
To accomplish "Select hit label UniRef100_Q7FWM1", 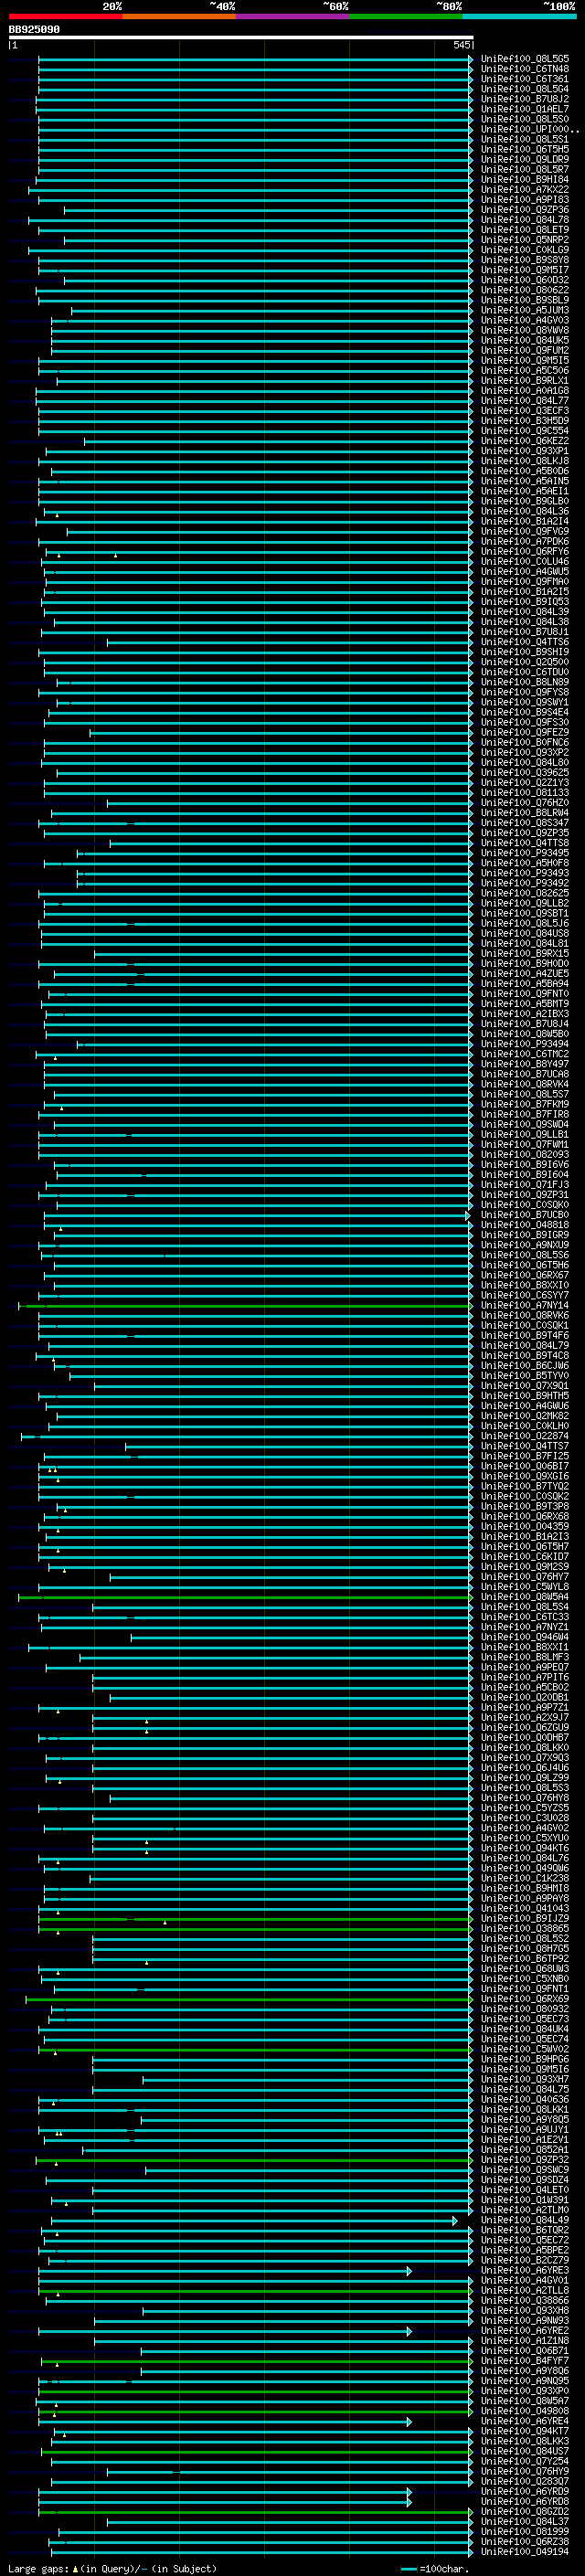I will coord(525,1145).
